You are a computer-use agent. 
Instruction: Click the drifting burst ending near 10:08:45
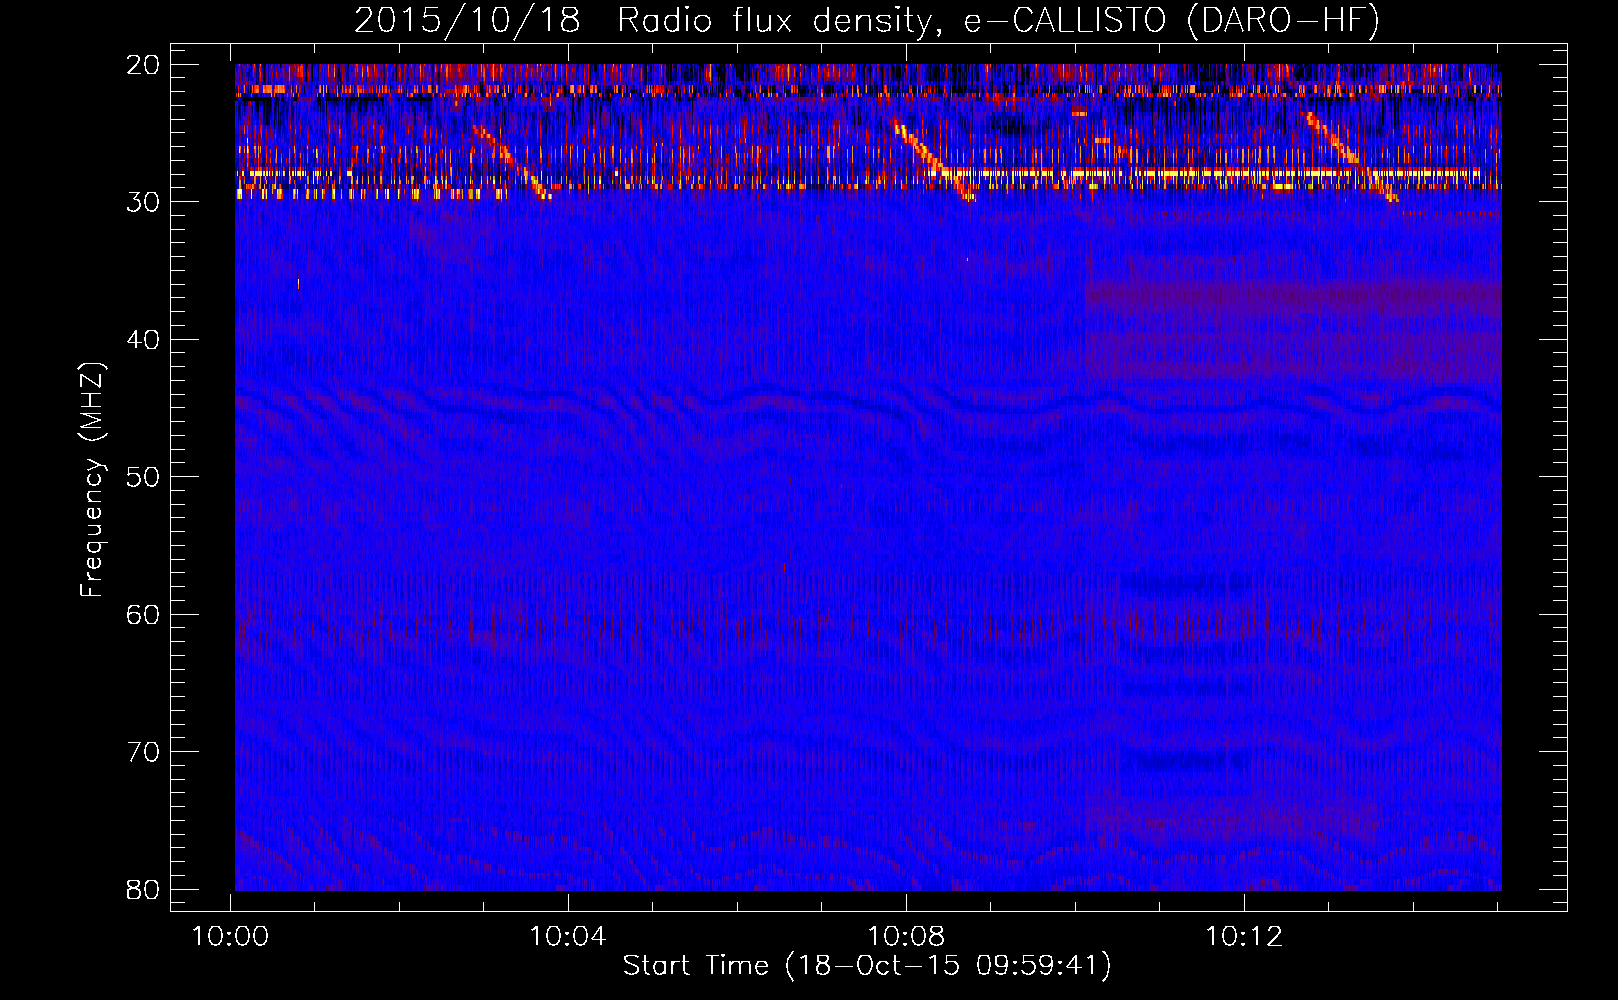933,160
